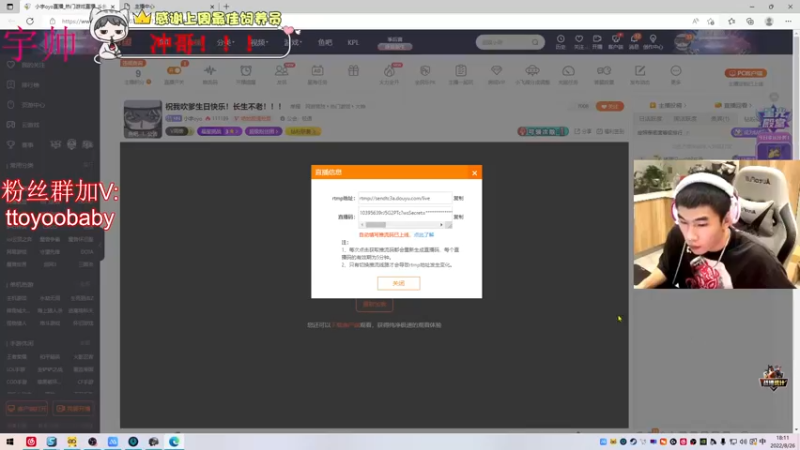Open the gift box icon in streamer toolbar
This screenshot has width=800, height=450.
tap(353, 70)
